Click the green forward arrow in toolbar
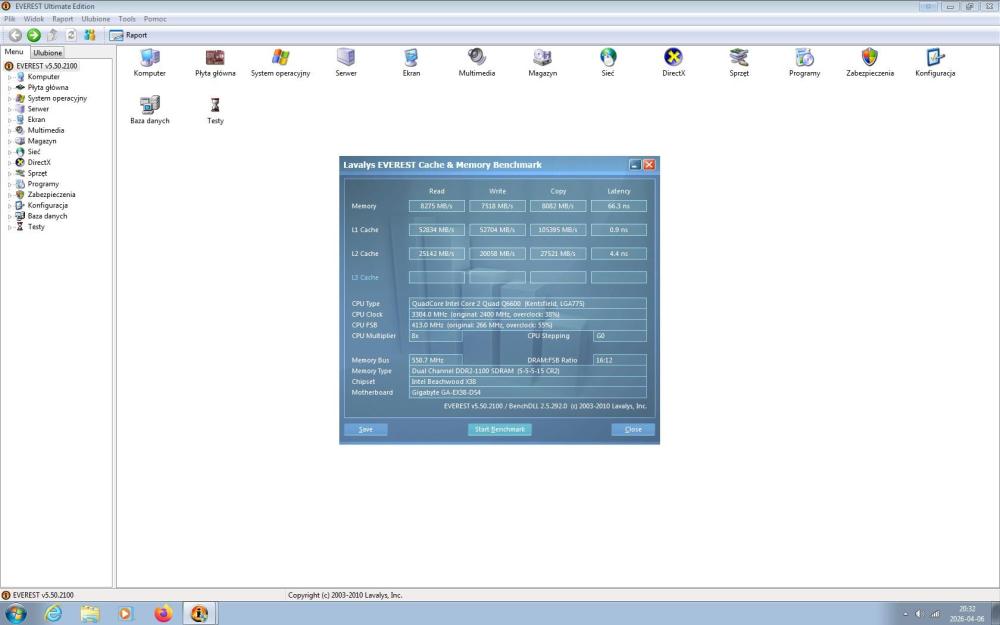The image size is (1000, 625). [x=34, y=35]
